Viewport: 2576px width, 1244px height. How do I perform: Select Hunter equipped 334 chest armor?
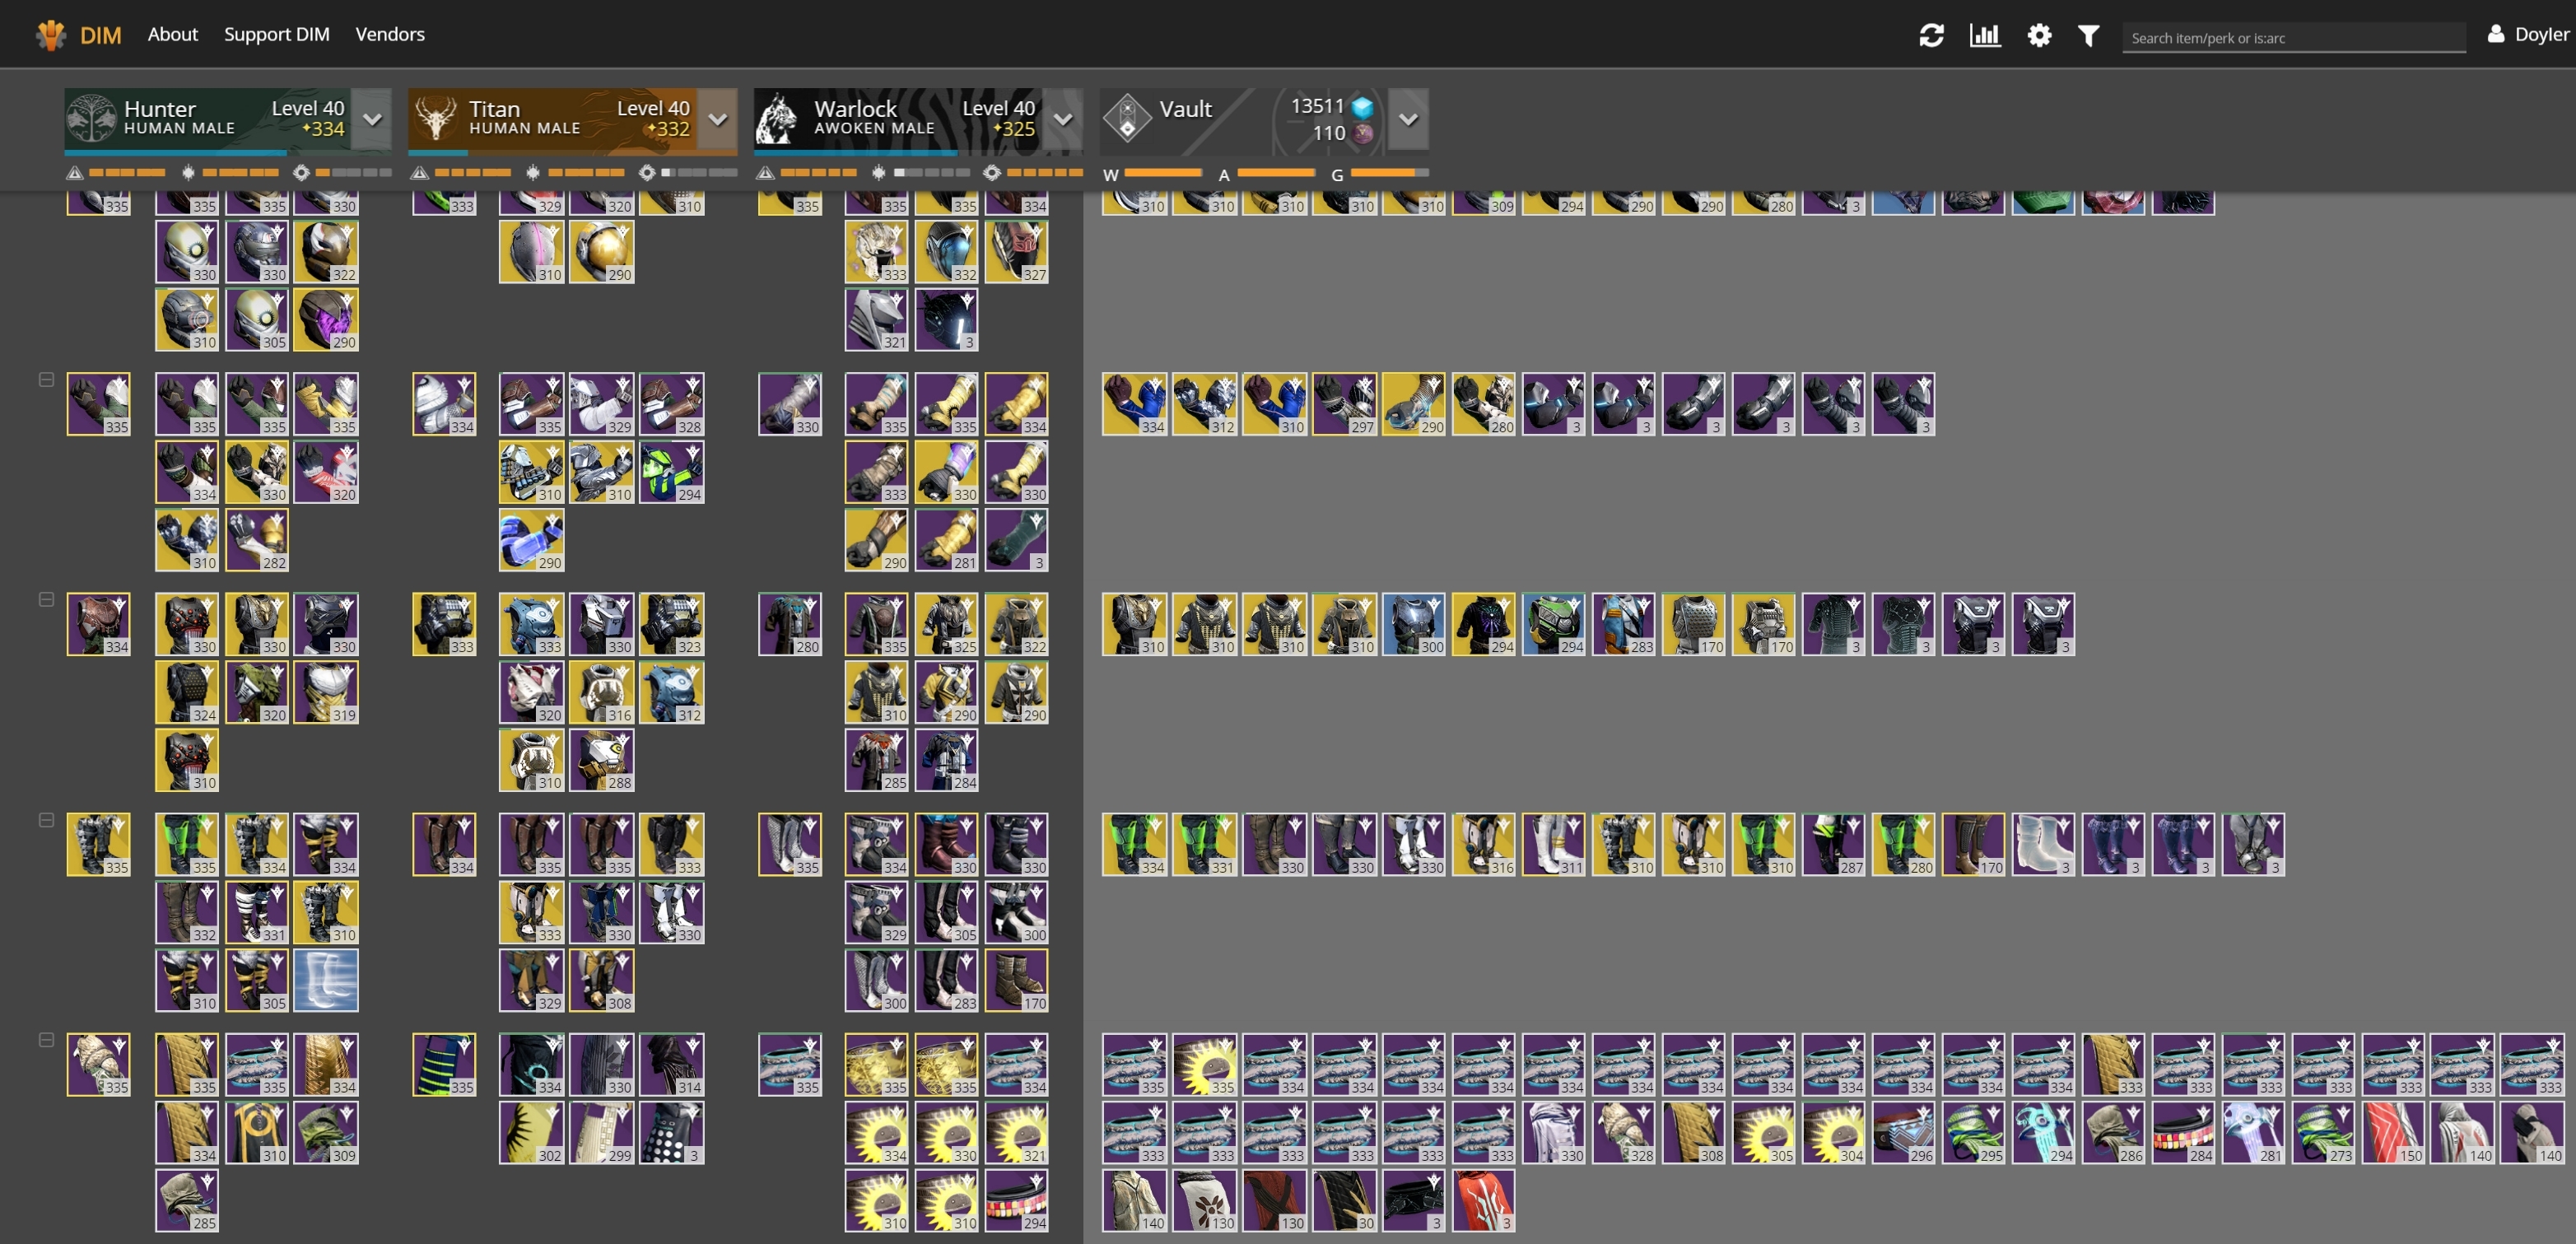point(98,624)
